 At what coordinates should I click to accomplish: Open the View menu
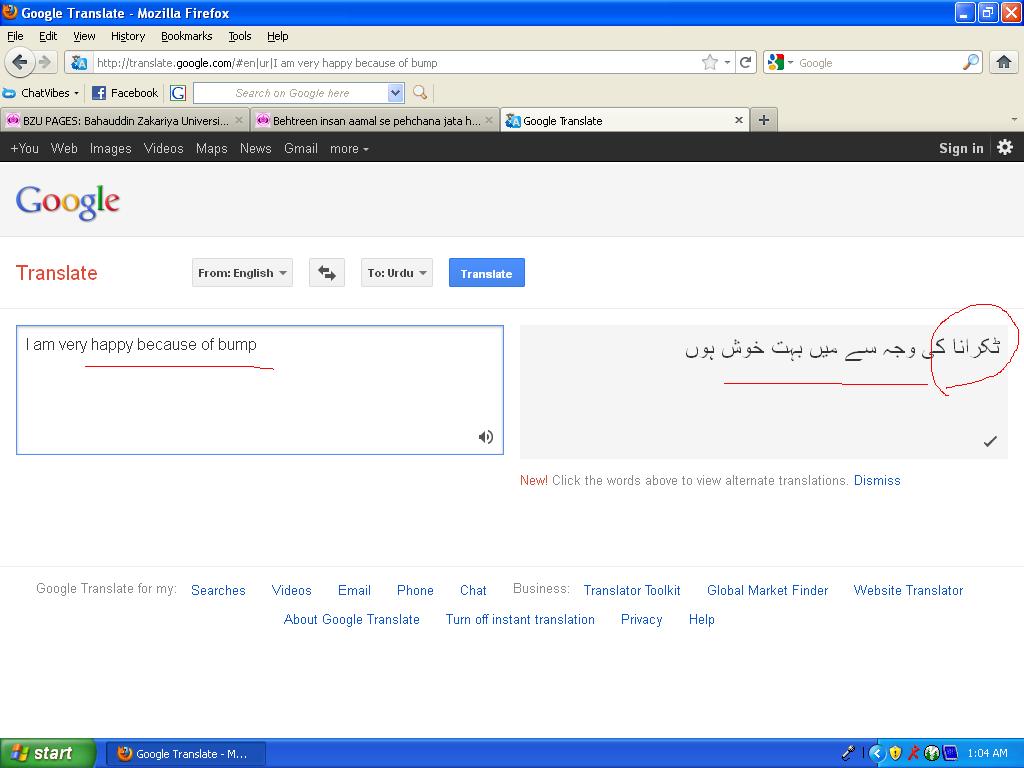84,36
